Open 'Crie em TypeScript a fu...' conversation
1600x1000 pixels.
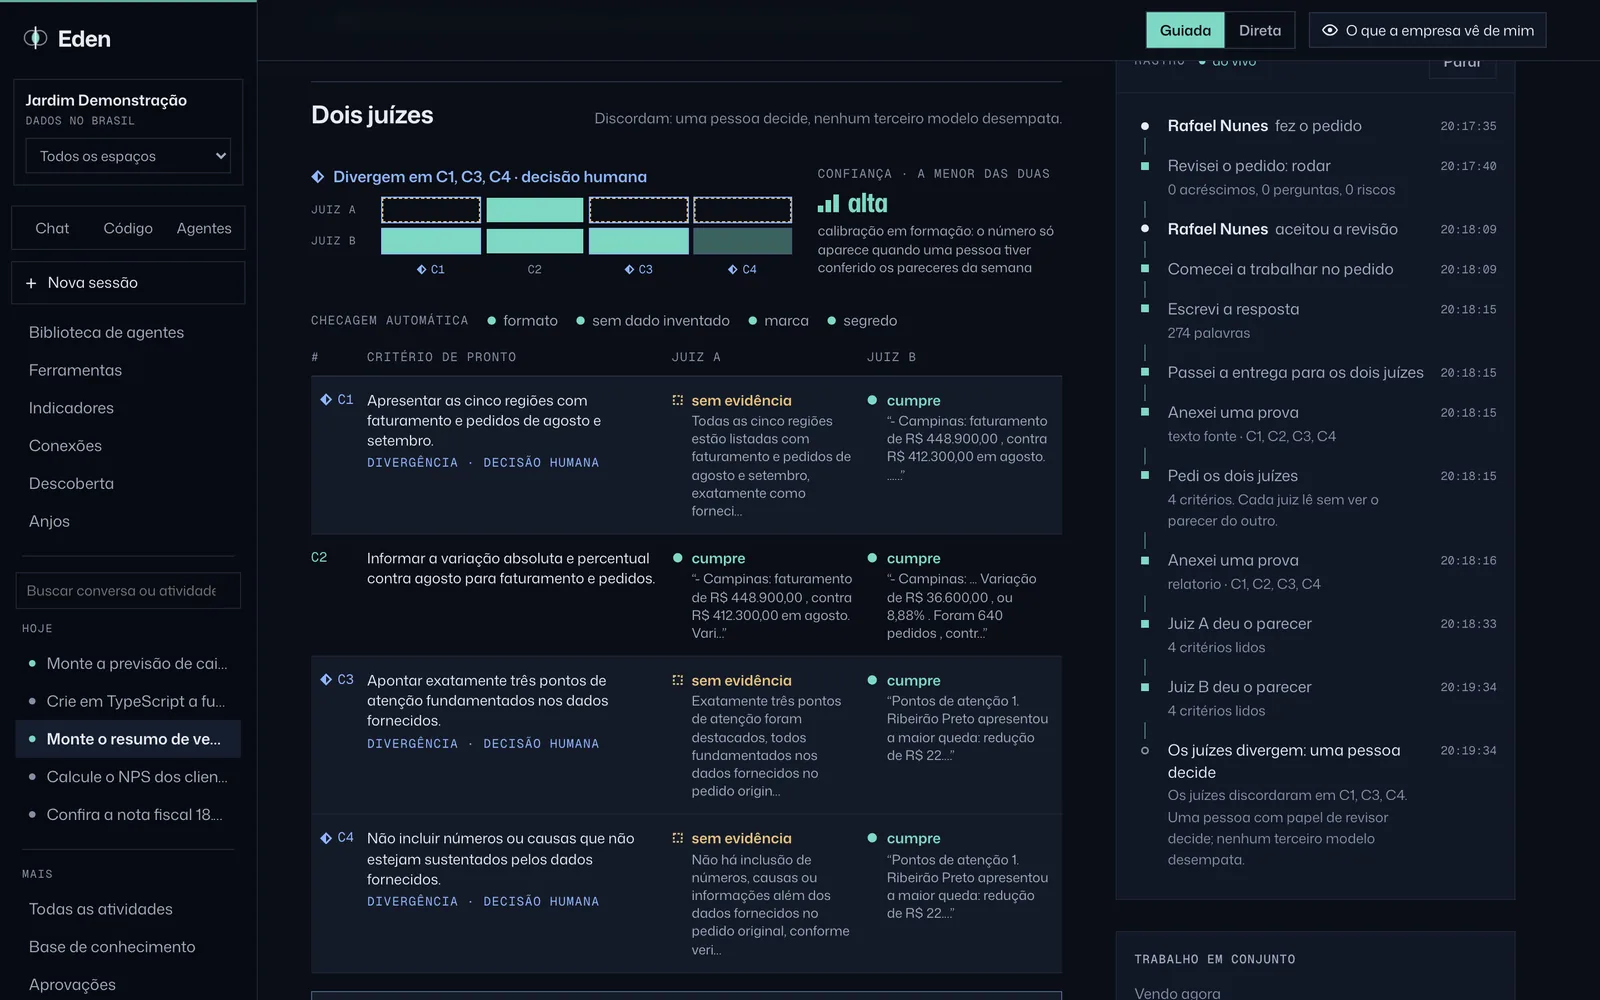tap(128, 701)
